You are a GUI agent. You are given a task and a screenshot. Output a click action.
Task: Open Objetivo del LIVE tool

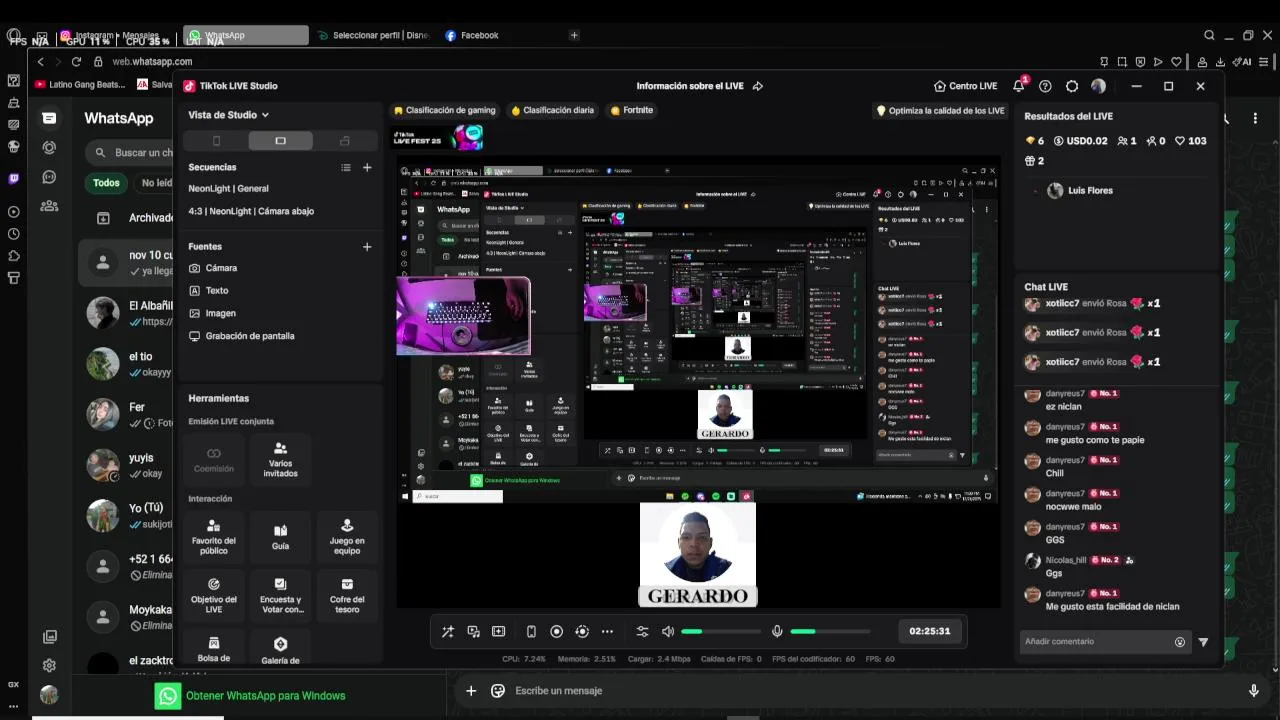click(x=214, y=596)
